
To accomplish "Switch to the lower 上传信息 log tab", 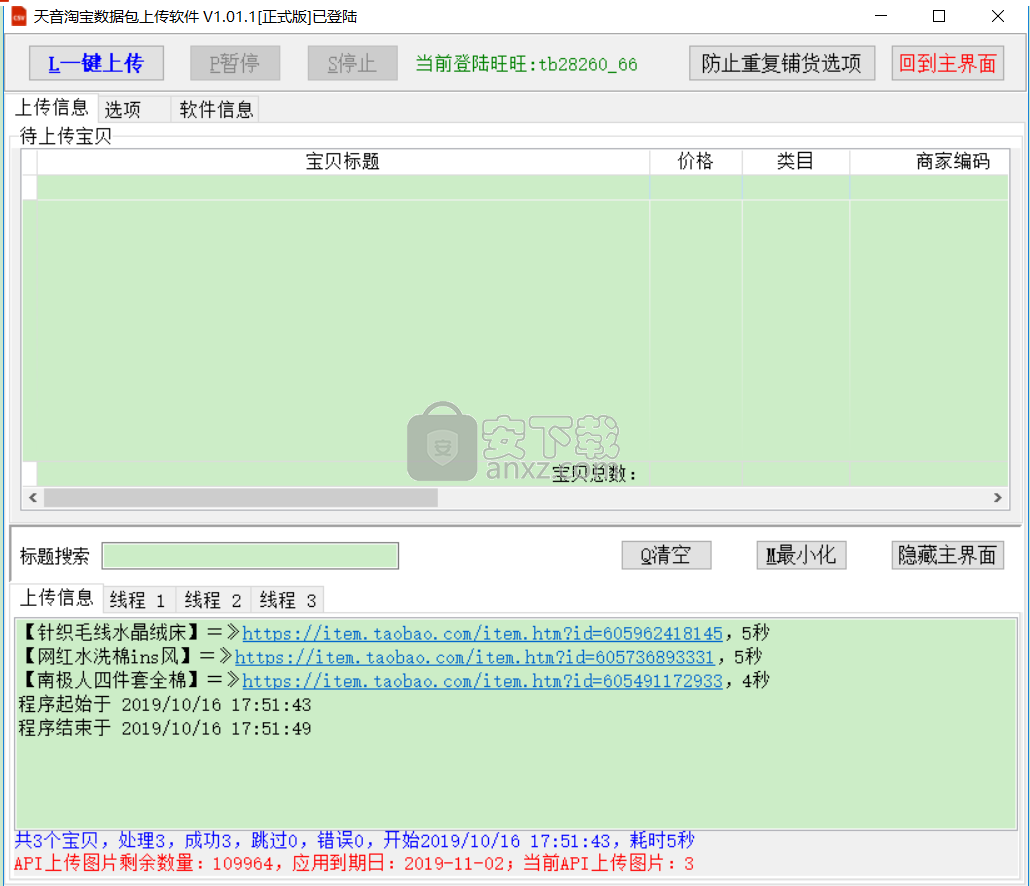I will (57, 598).
